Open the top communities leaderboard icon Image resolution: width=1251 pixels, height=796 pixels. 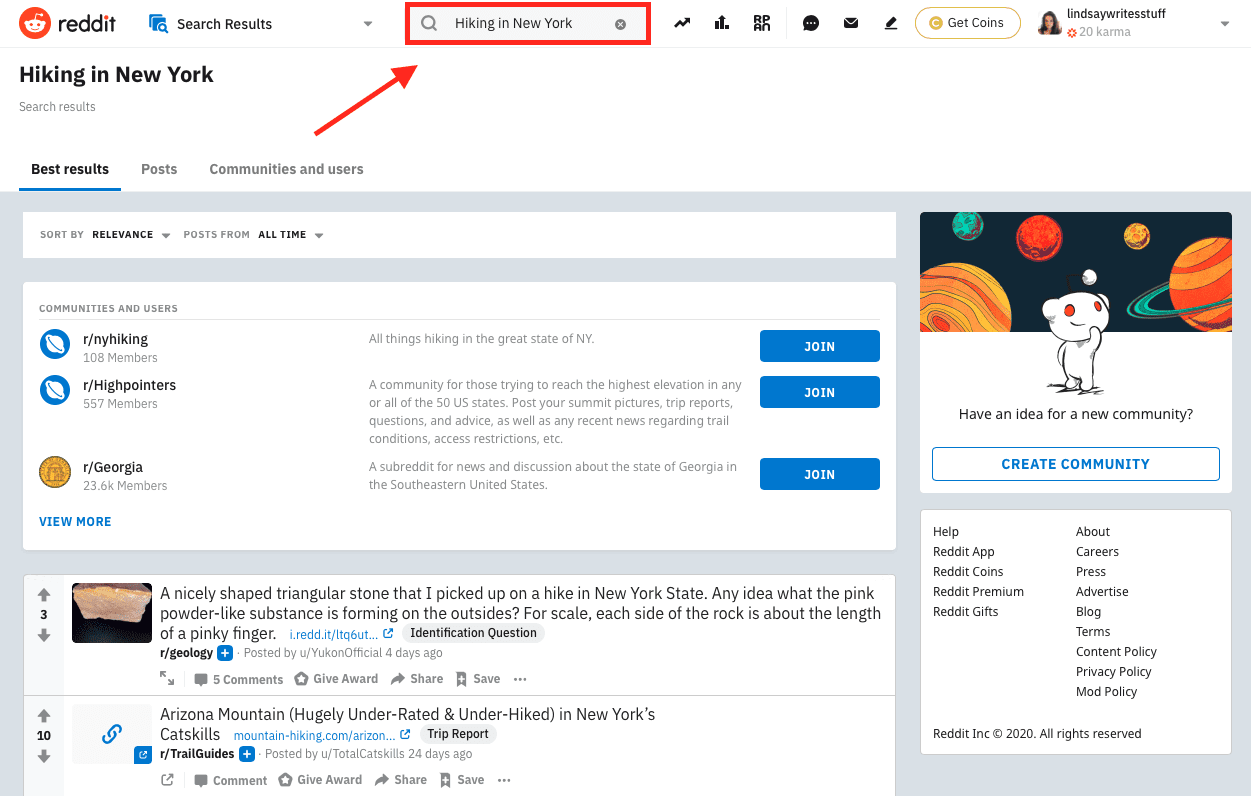tap(722, 22)
